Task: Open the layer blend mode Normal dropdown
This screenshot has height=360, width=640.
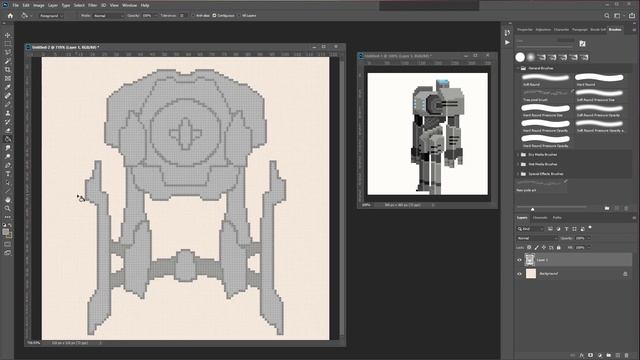Action: 537,238
